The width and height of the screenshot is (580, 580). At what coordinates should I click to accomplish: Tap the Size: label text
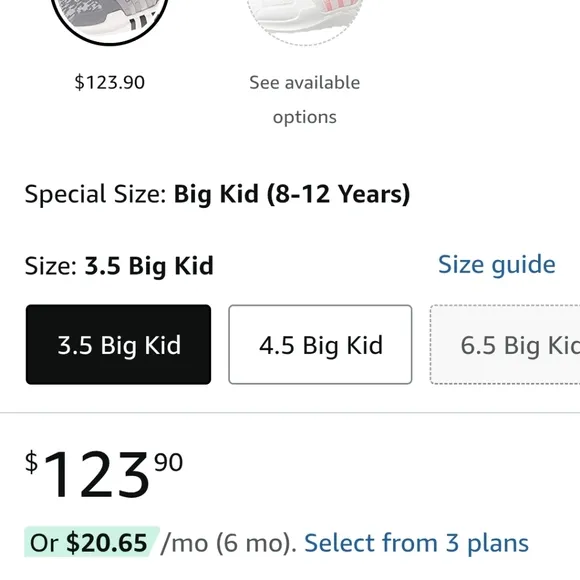pos(51,266)
